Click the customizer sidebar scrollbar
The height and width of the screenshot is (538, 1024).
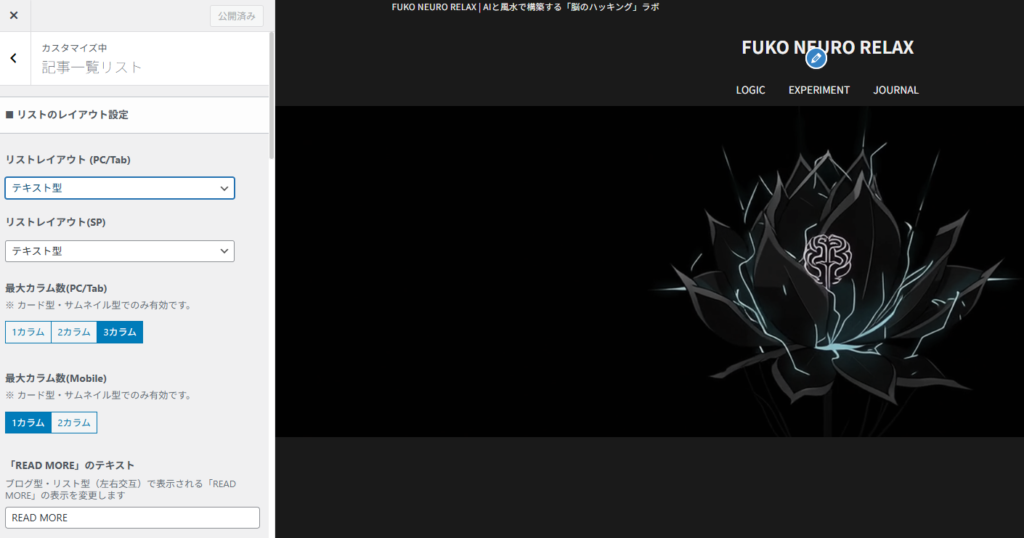(x=271, y=100)
